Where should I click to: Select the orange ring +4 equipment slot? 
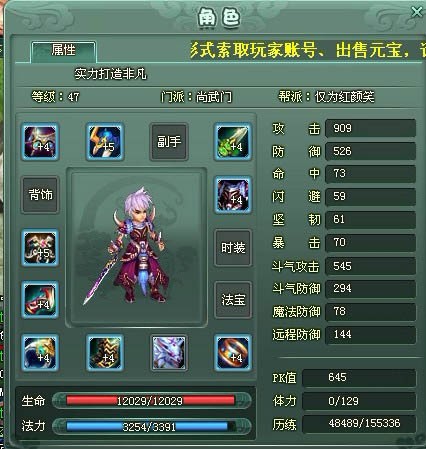[233, 353]
